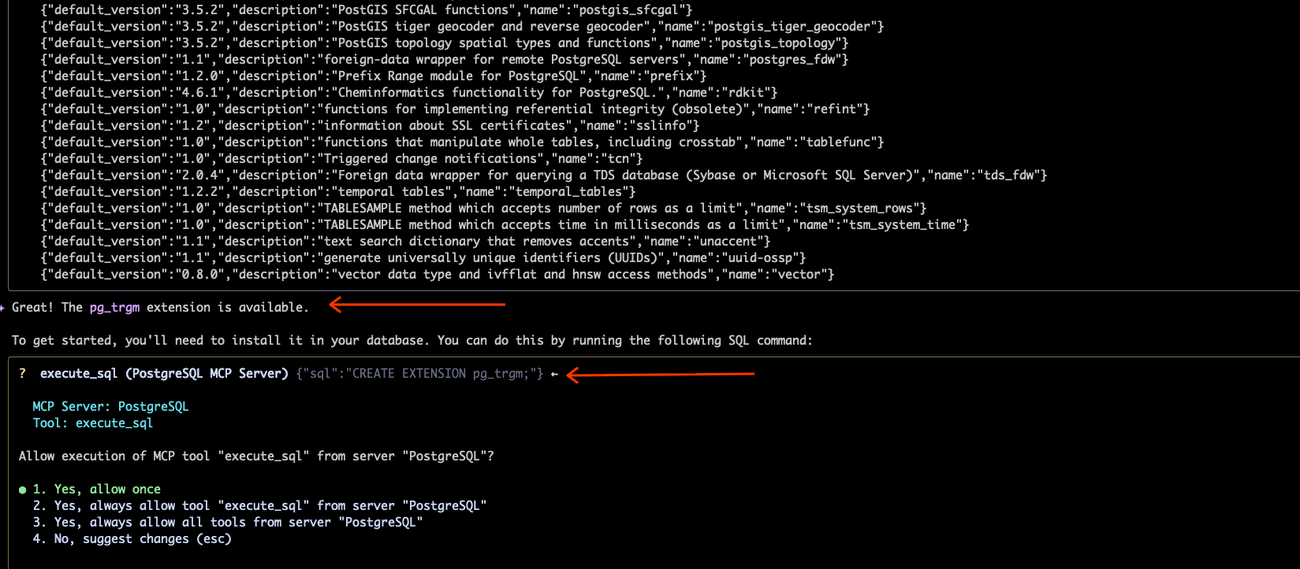The height and width of the screenshot is (569, 1300).
Task: Click the "execute_sql (PostgreSQL MCP Server)" header
Action: [164, 373]
